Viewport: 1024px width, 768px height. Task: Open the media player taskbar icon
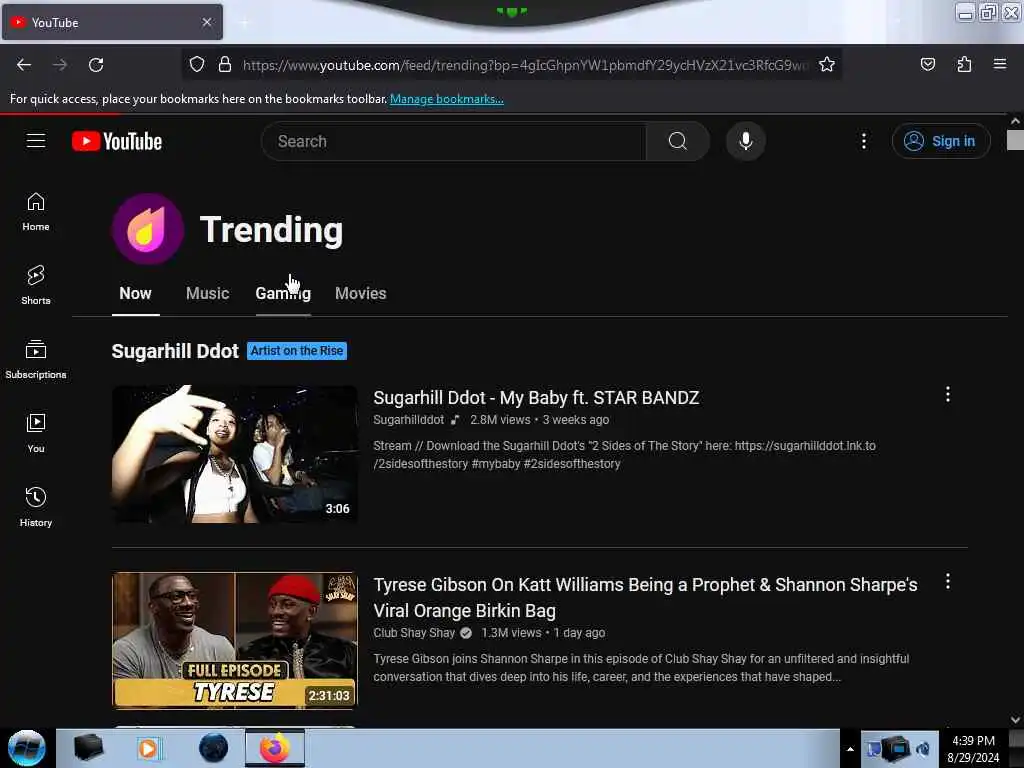click(x=148, y=748)
